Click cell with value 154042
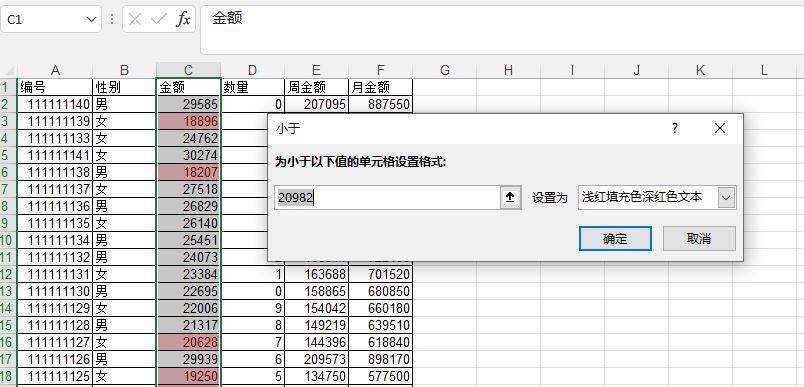Viewport: 804px width, 387px height. pyautogui.click(x=316, y=309)
